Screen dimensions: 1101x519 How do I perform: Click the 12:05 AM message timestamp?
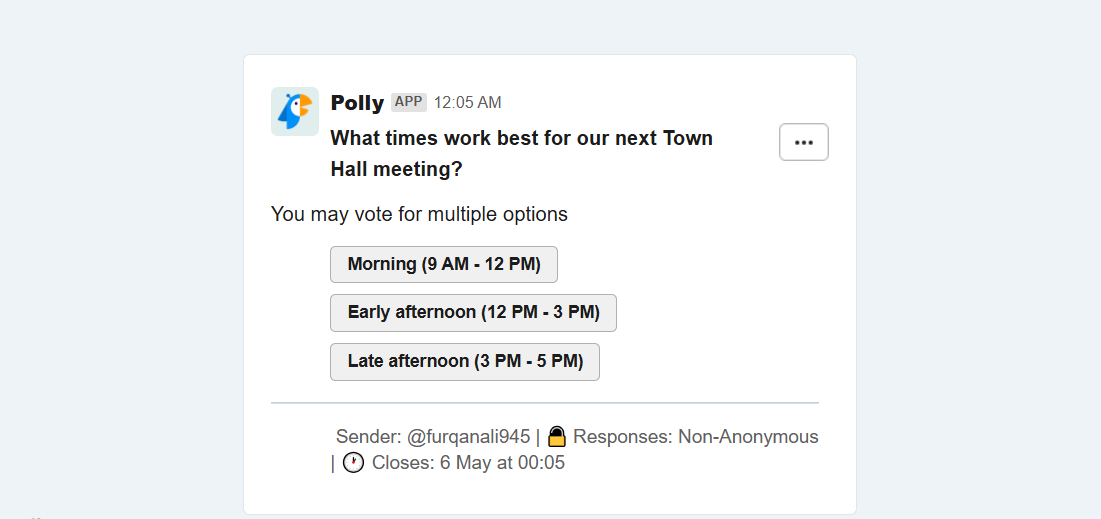point(468,103)
